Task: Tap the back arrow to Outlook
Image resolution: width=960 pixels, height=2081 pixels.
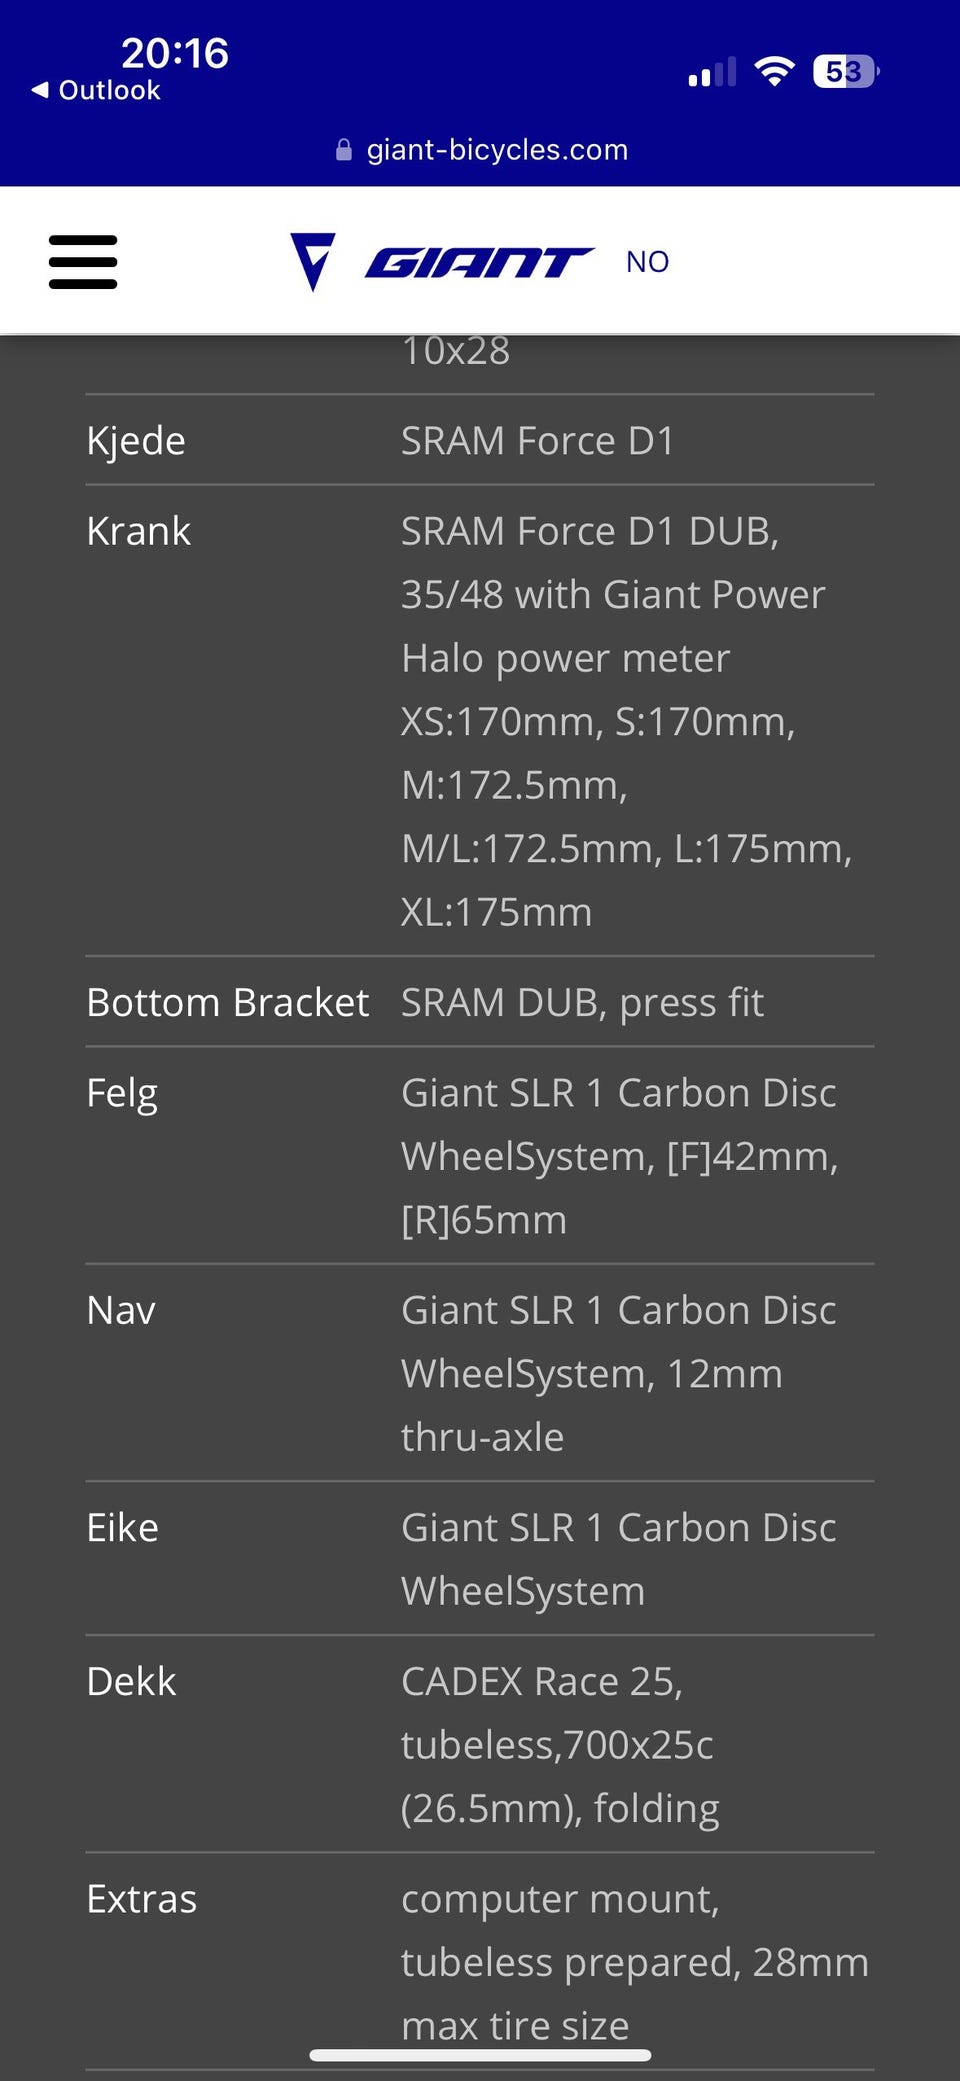Action: pos(40,90)
